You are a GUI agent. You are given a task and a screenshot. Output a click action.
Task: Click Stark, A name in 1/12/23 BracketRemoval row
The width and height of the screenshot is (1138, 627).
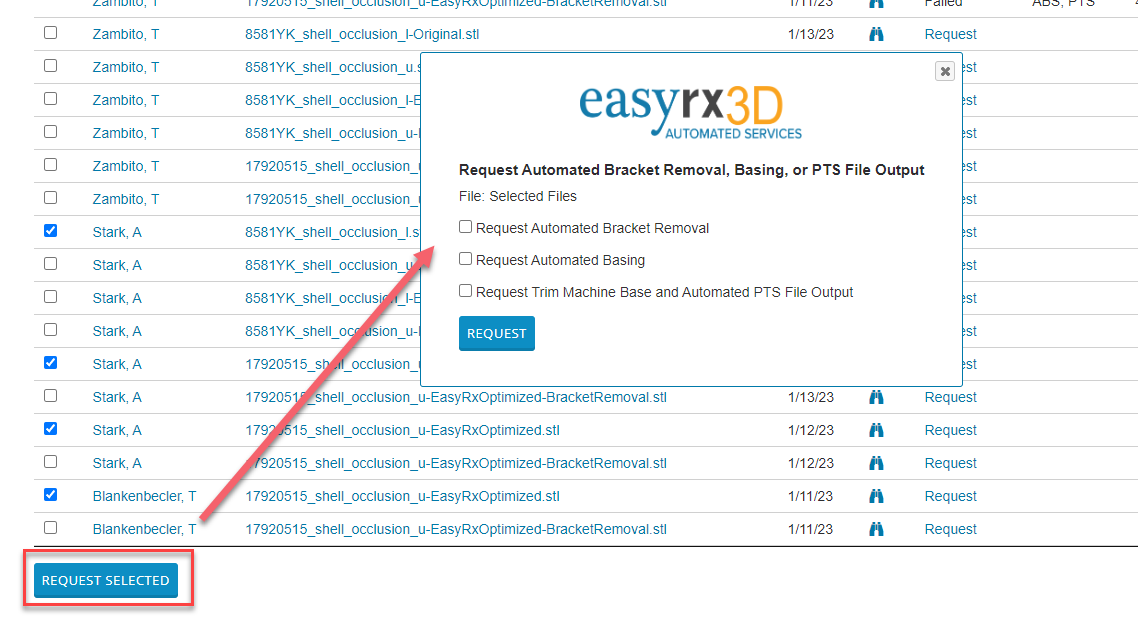117,463
